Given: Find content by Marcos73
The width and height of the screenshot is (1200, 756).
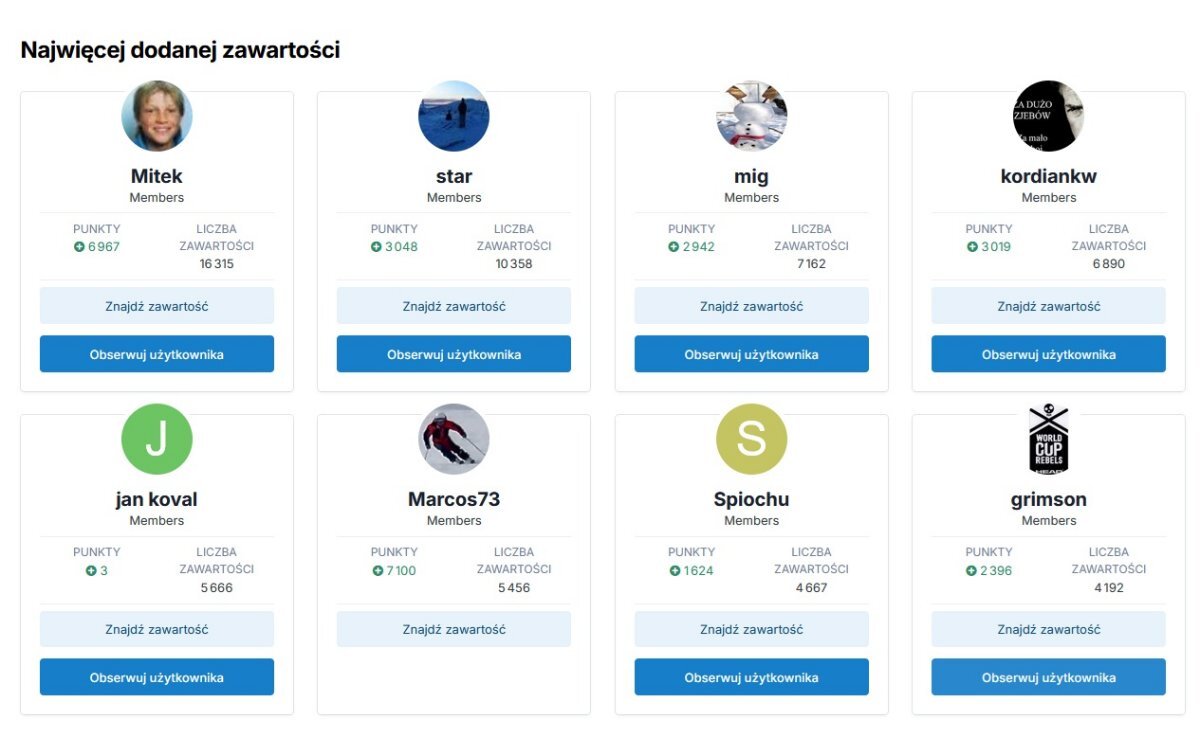Looking at the screenshot, I should pos(454,629).
